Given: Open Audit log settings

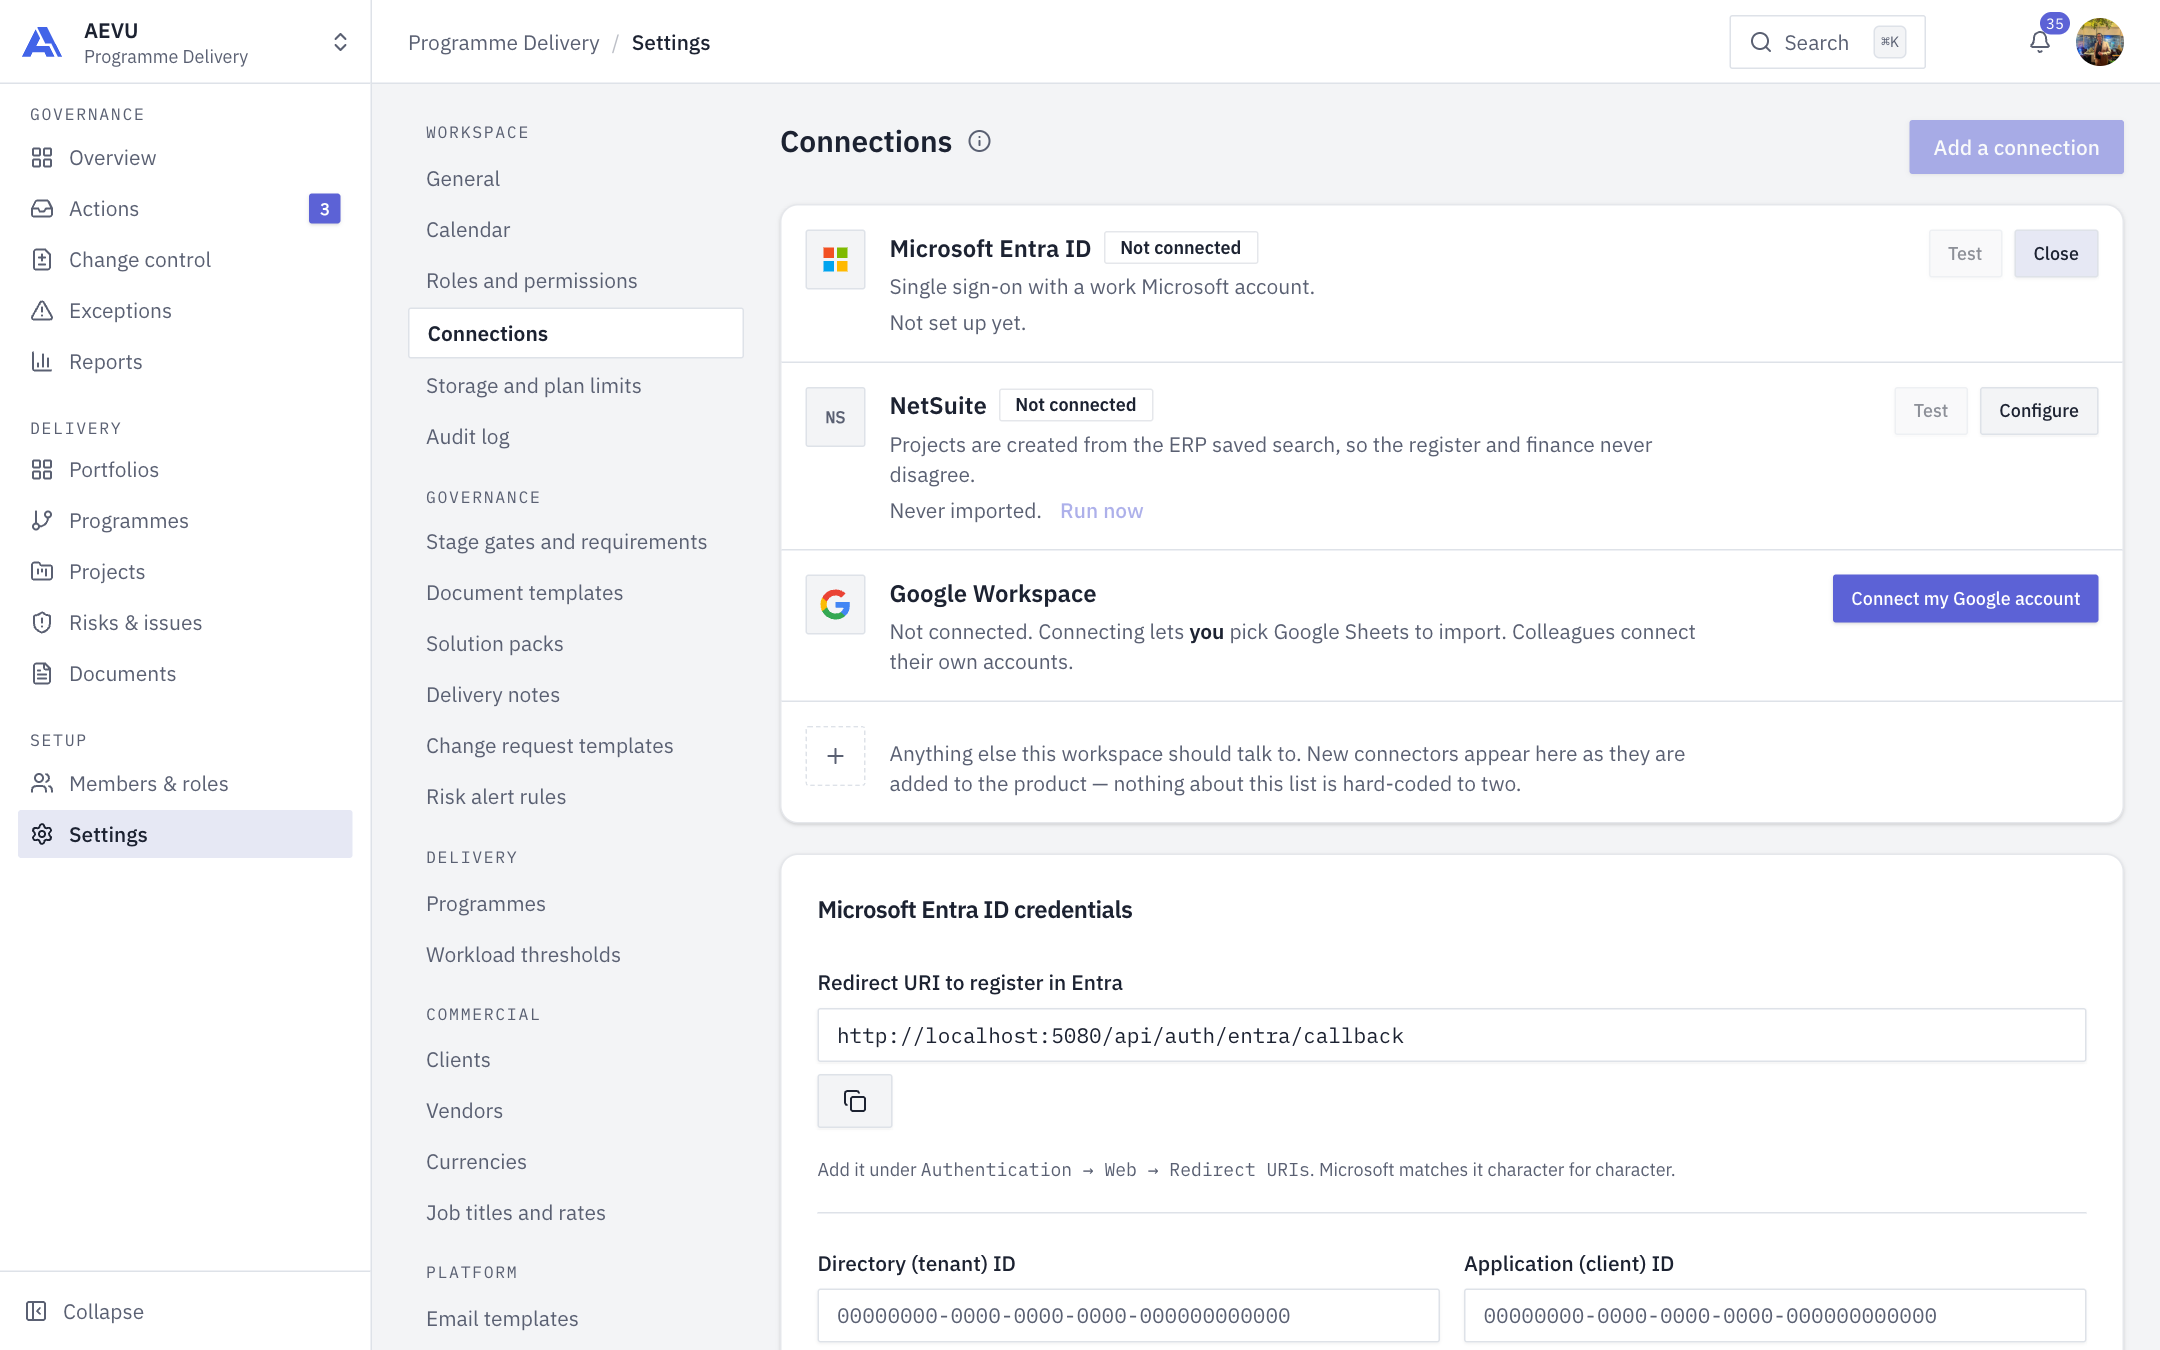Looking at the screenshot, I should tap(576, 437).
